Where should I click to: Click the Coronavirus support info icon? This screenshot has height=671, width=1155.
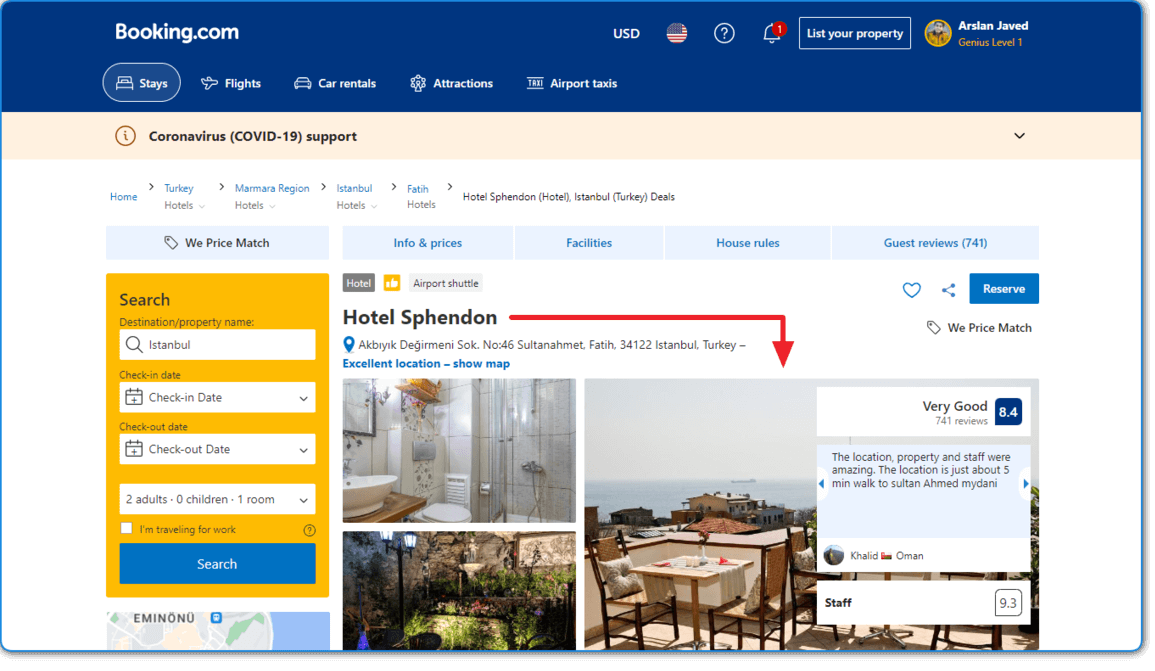[125, 136]
